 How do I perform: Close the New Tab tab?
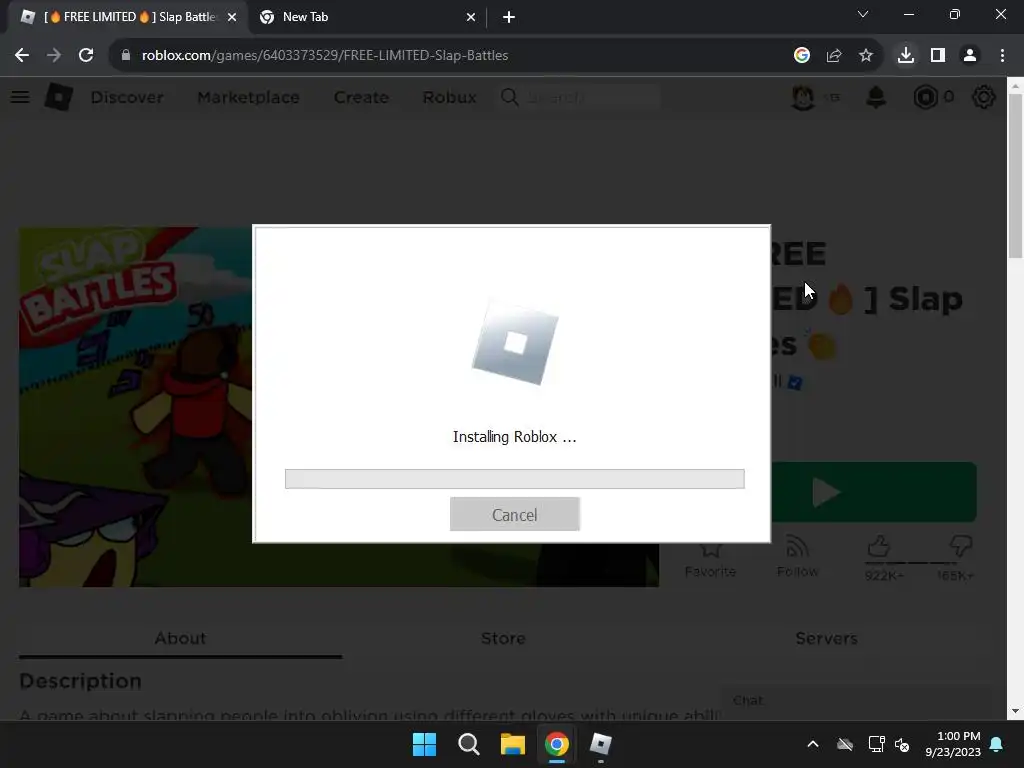click(x=471, y=18)
